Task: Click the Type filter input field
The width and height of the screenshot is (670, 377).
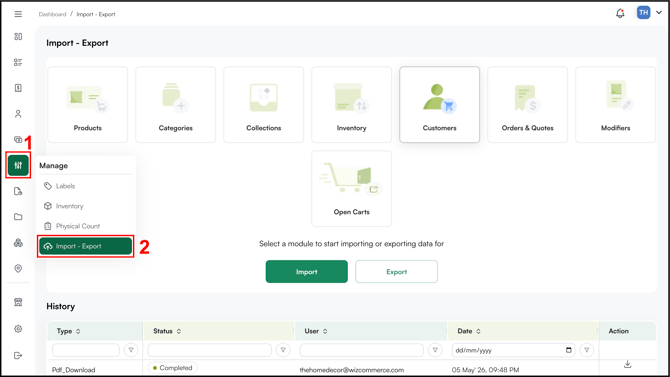Action: 86,350
